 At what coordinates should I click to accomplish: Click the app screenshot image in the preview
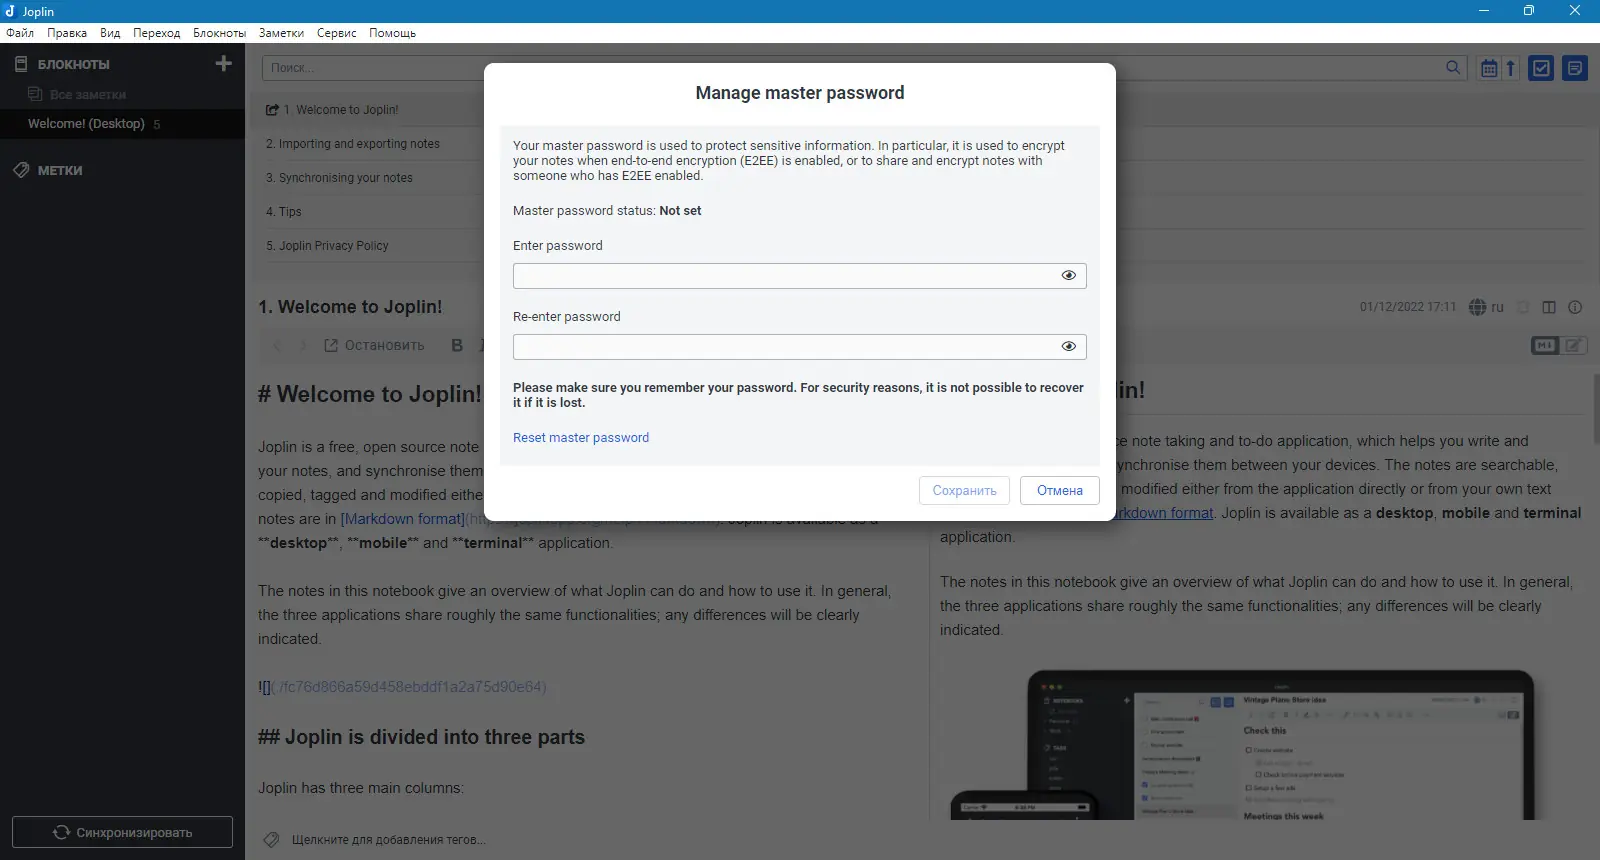(x=1242, y=744)
